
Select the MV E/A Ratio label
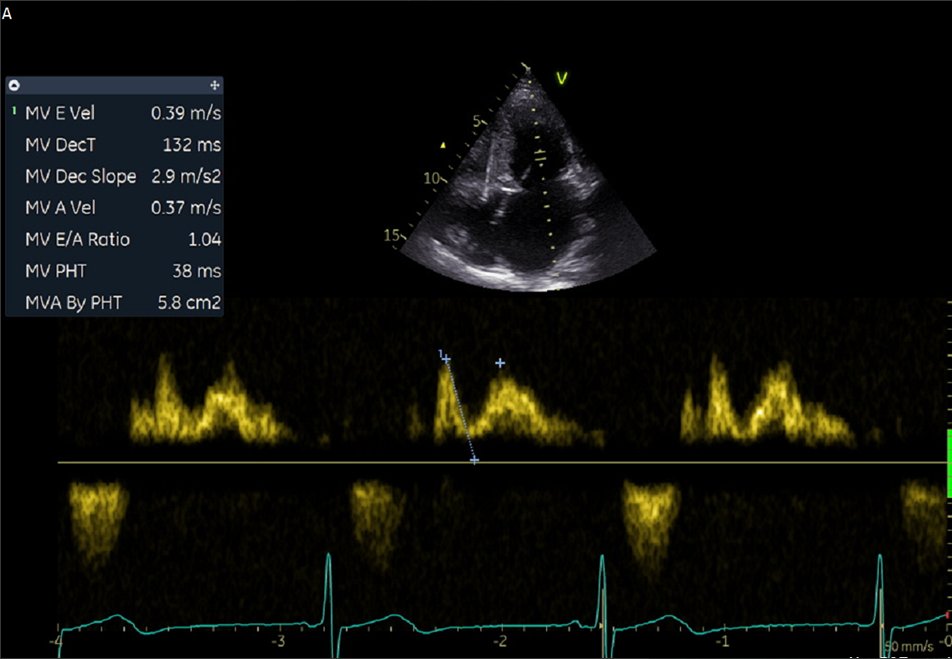[78, 239]
